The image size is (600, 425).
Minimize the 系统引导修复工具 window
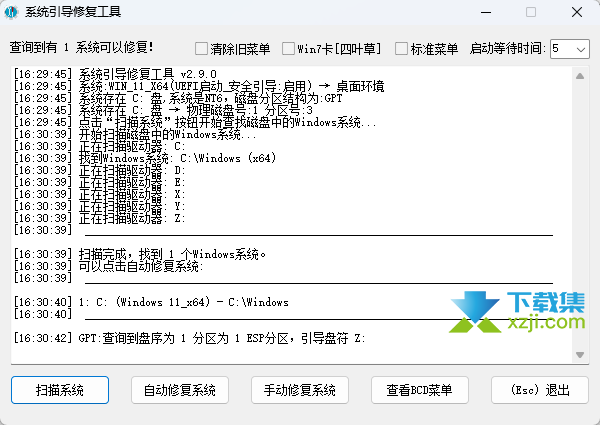485,13
